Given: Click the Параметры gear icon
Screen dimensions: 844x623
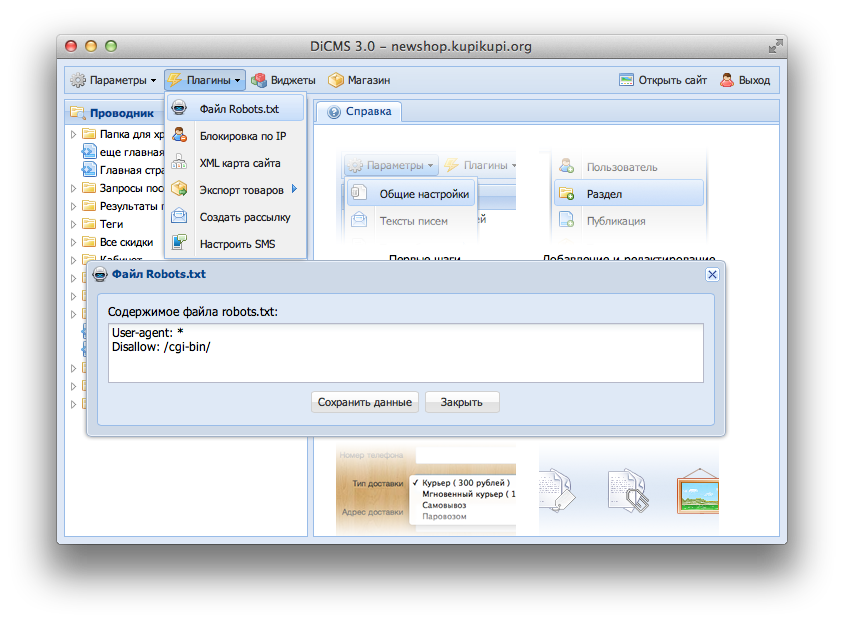Looking at the screenshot, I should (78, 80).
